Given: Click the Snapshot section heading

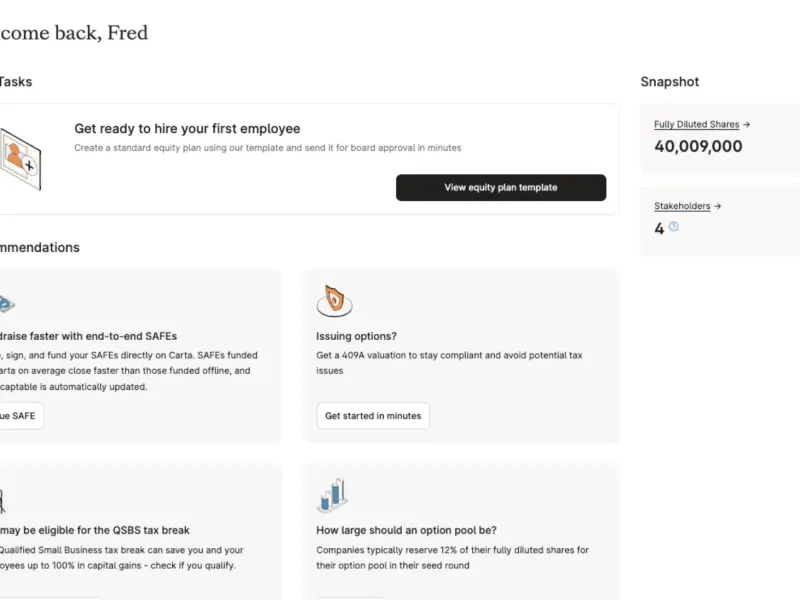Looking at the screenshot, I should pyautogui.click(x=669, y=82).
